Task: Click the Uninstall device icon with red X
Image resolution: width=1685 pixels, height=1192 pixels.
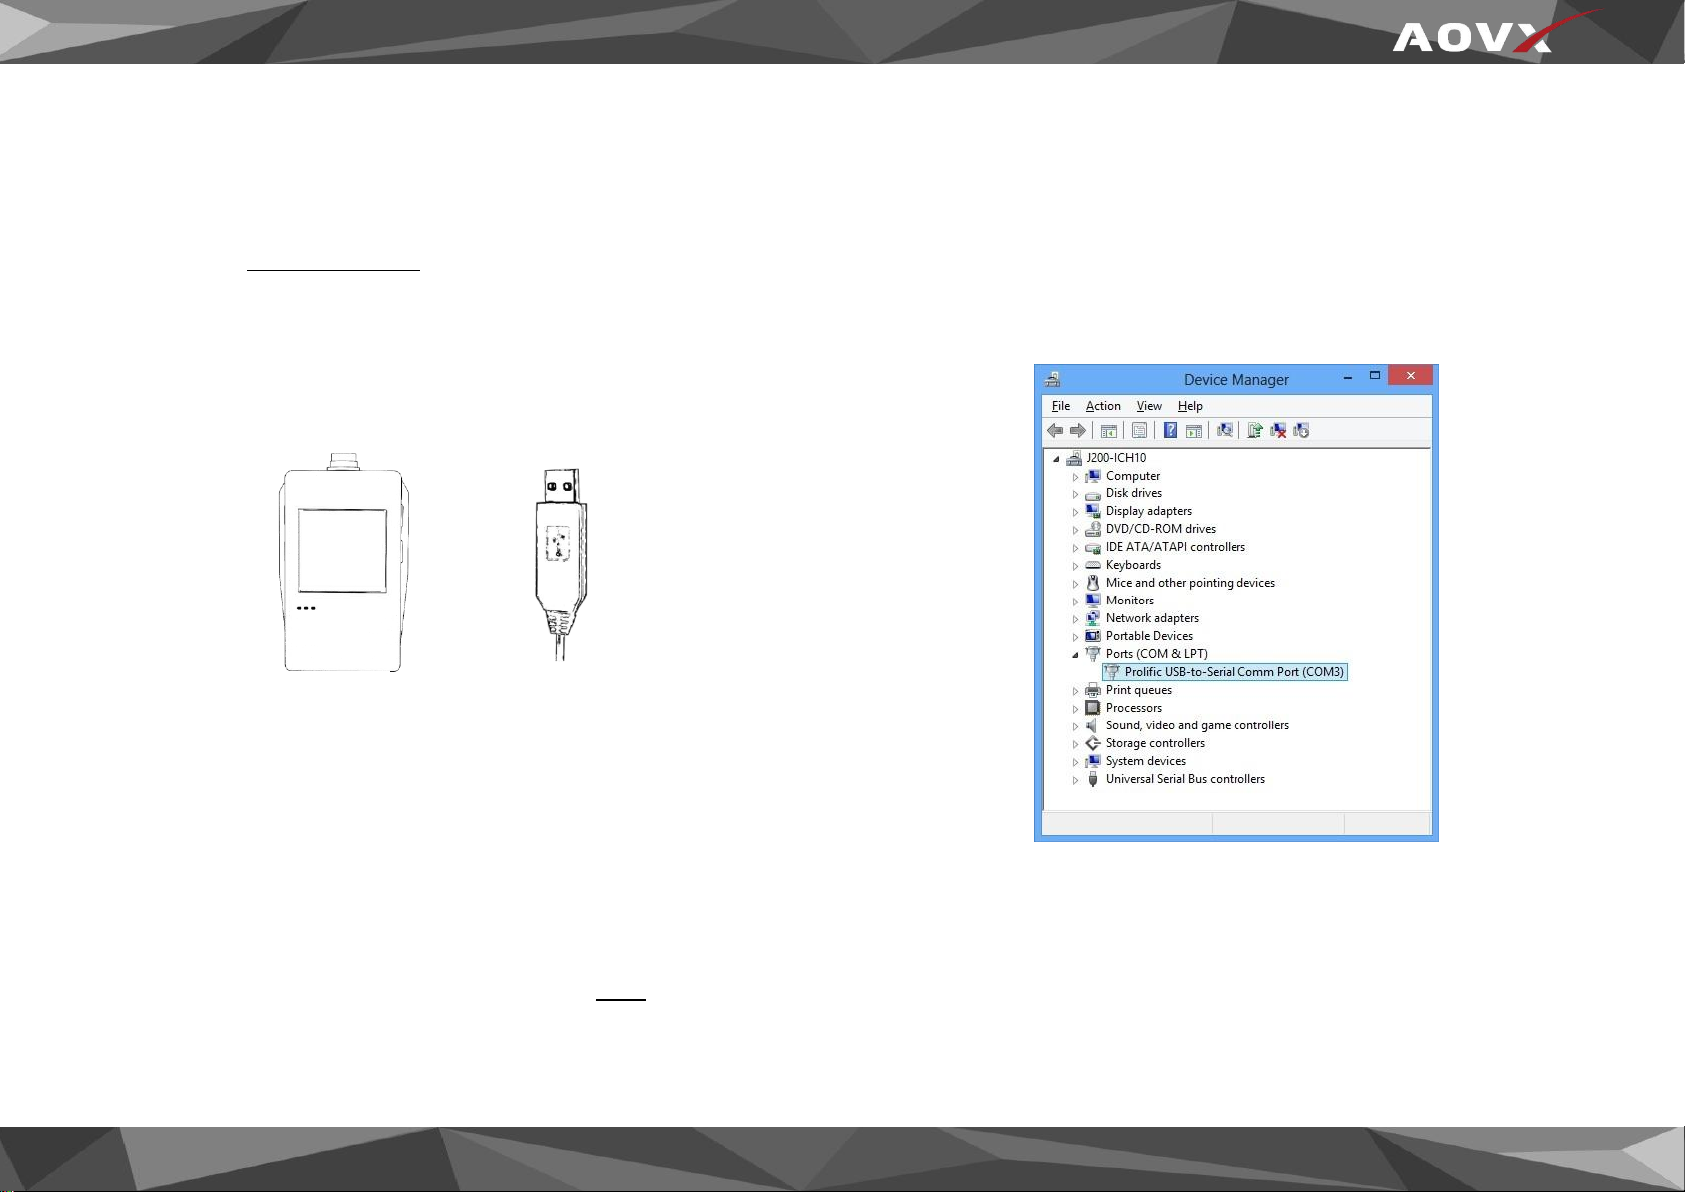Action: pos(1278,431)
